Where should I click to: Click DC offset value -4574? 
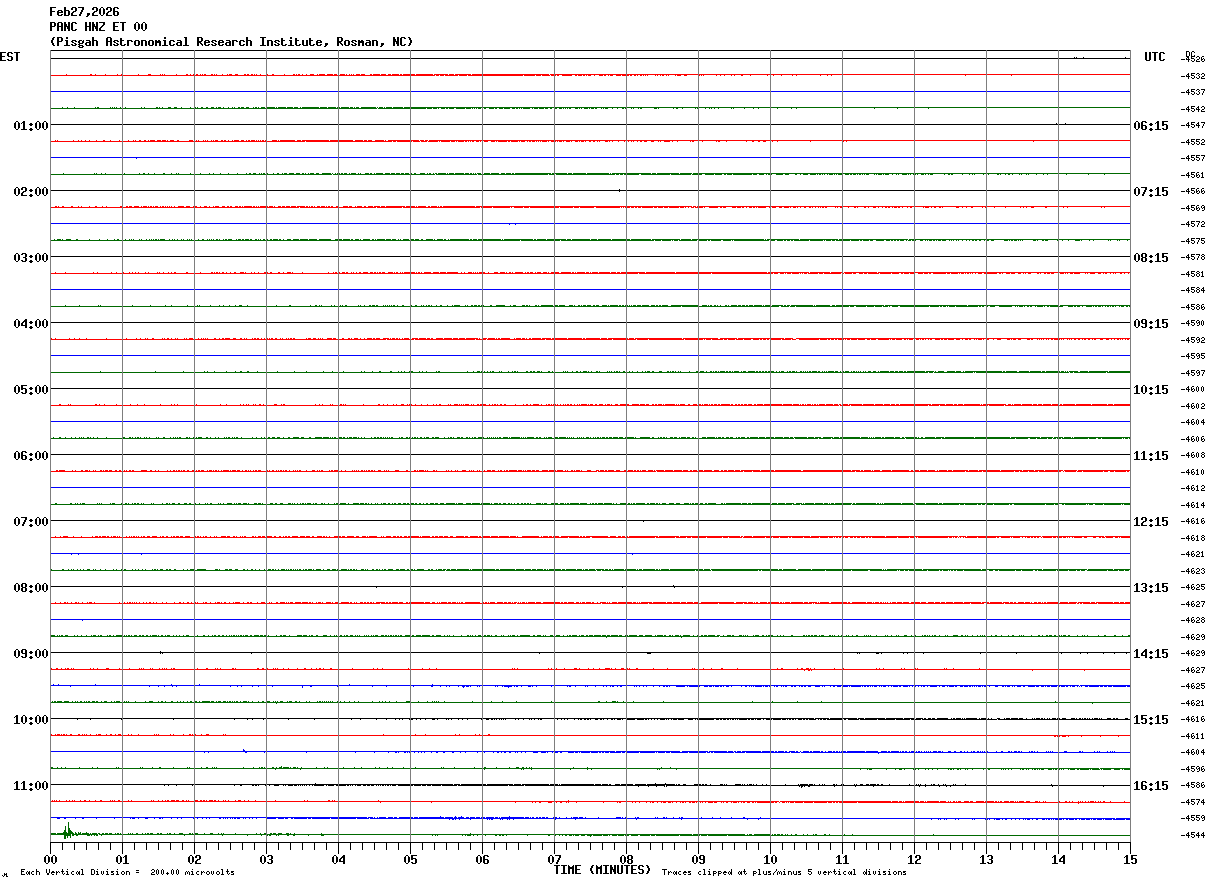(1193, 802)
